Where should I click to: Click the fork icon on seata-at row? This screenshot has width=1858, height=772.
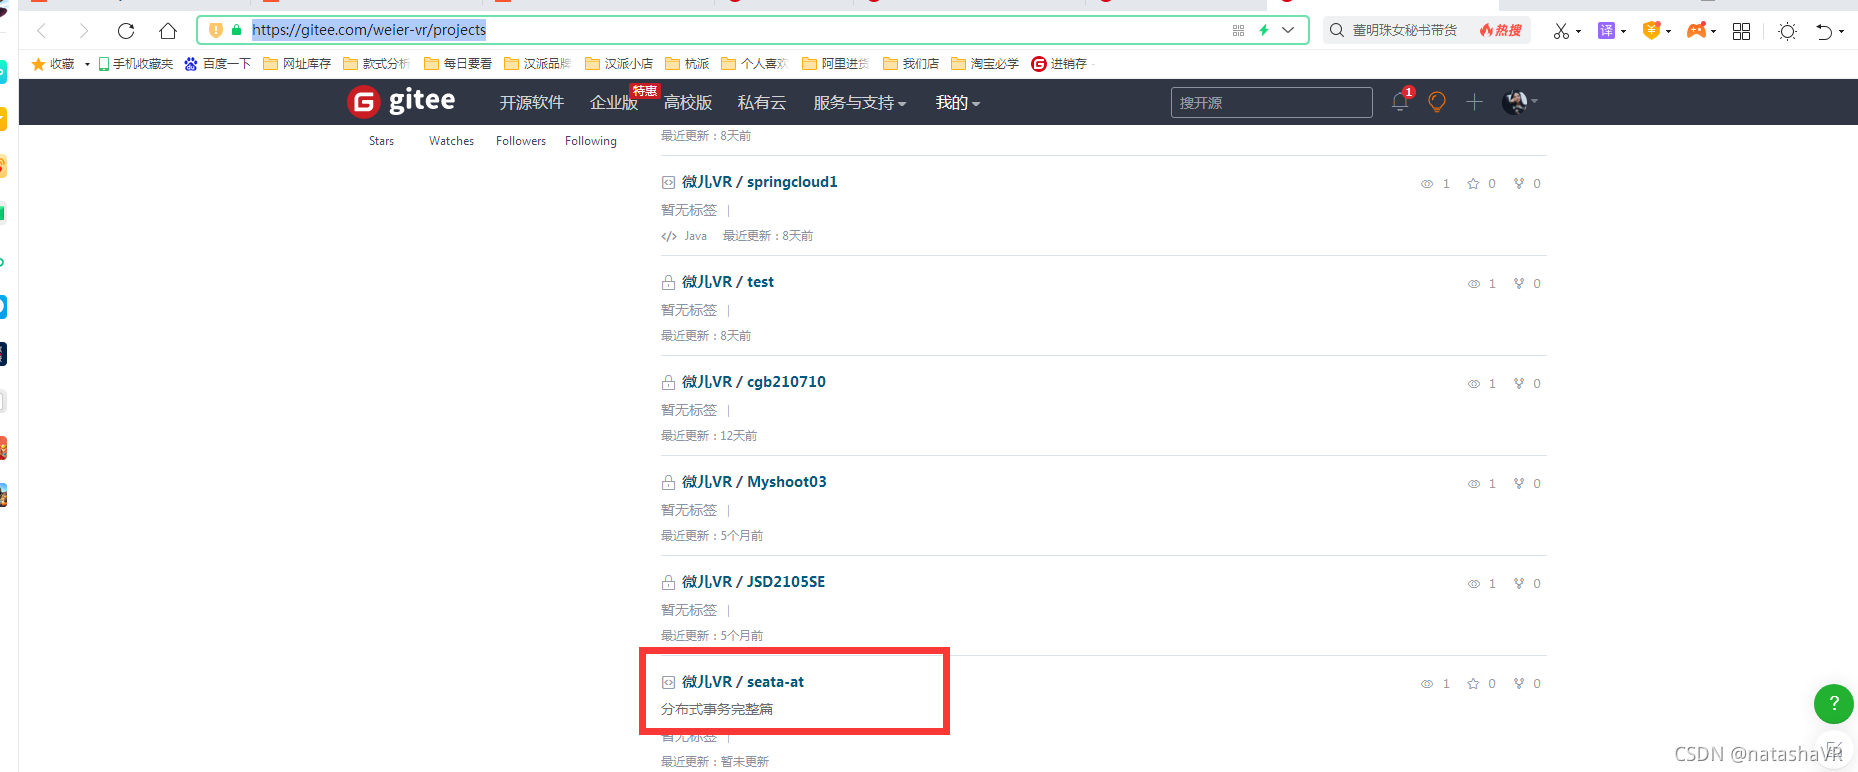pos(1519,683)
